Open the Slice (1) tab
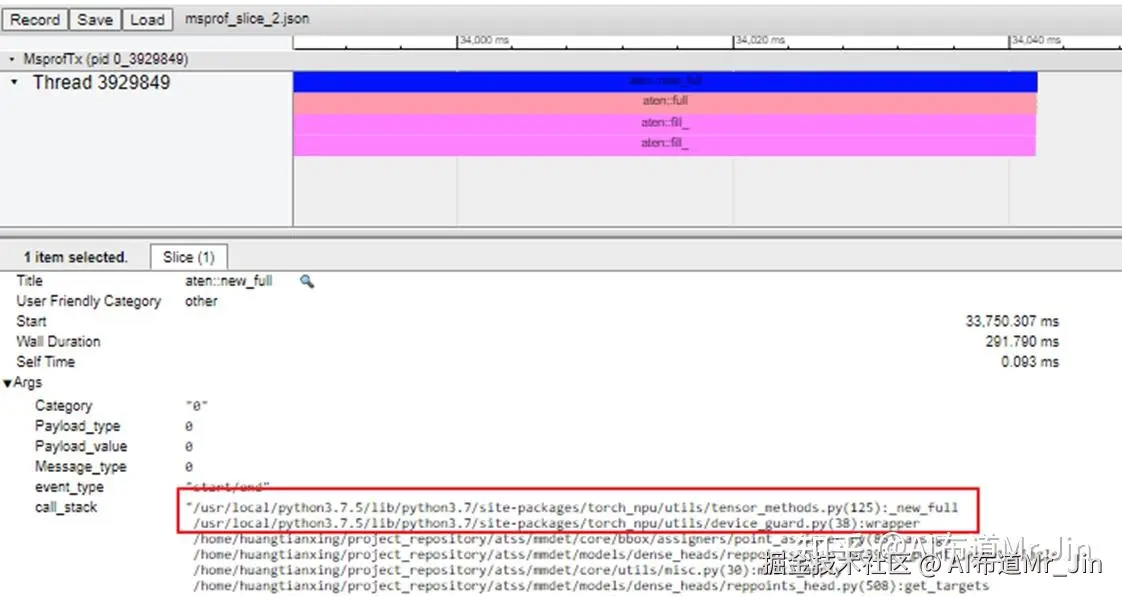The height and width of the screenshot is (596, 1122). click(189, 257)
